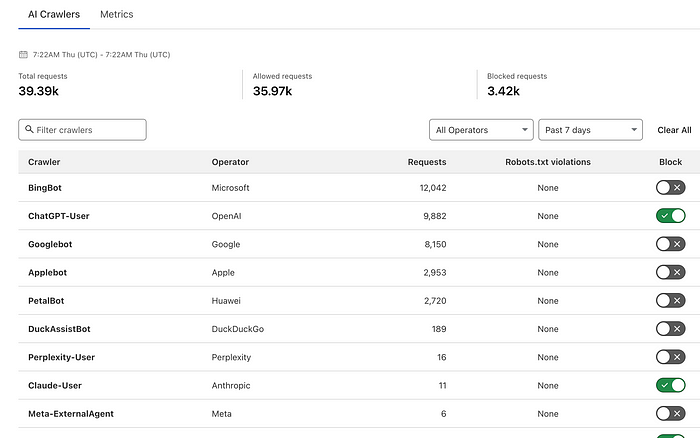Click the 7:22AM Thu (UTC) date range text
This screenshot has height=438, width=700.
coord(101,55)
